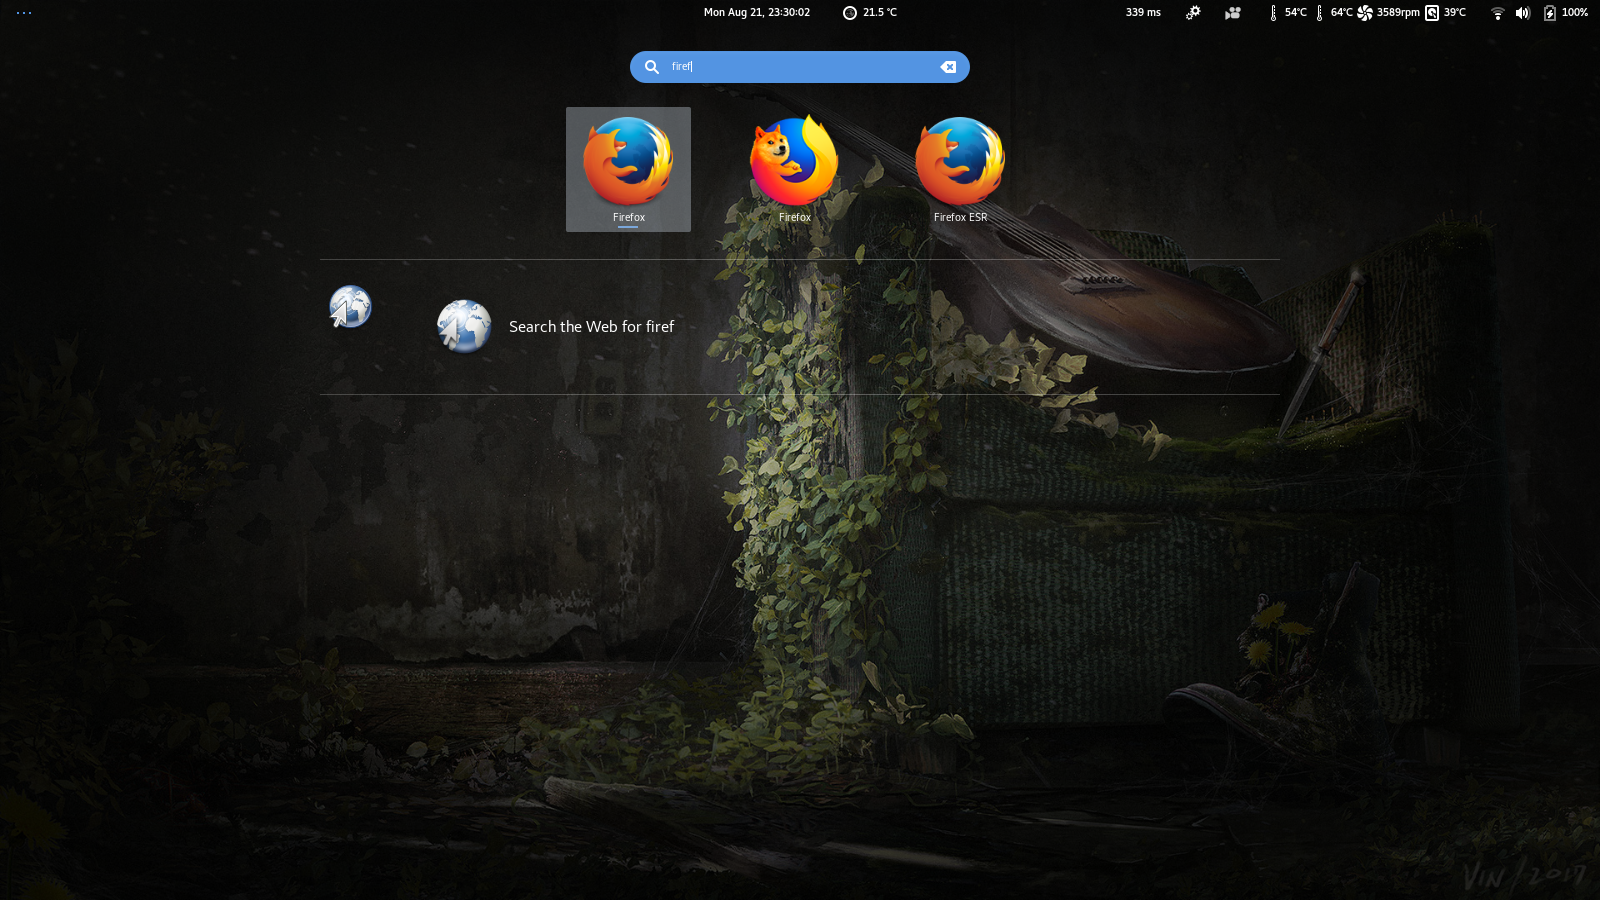Click the hard drive icon showing 39°C

point(1432,13)
